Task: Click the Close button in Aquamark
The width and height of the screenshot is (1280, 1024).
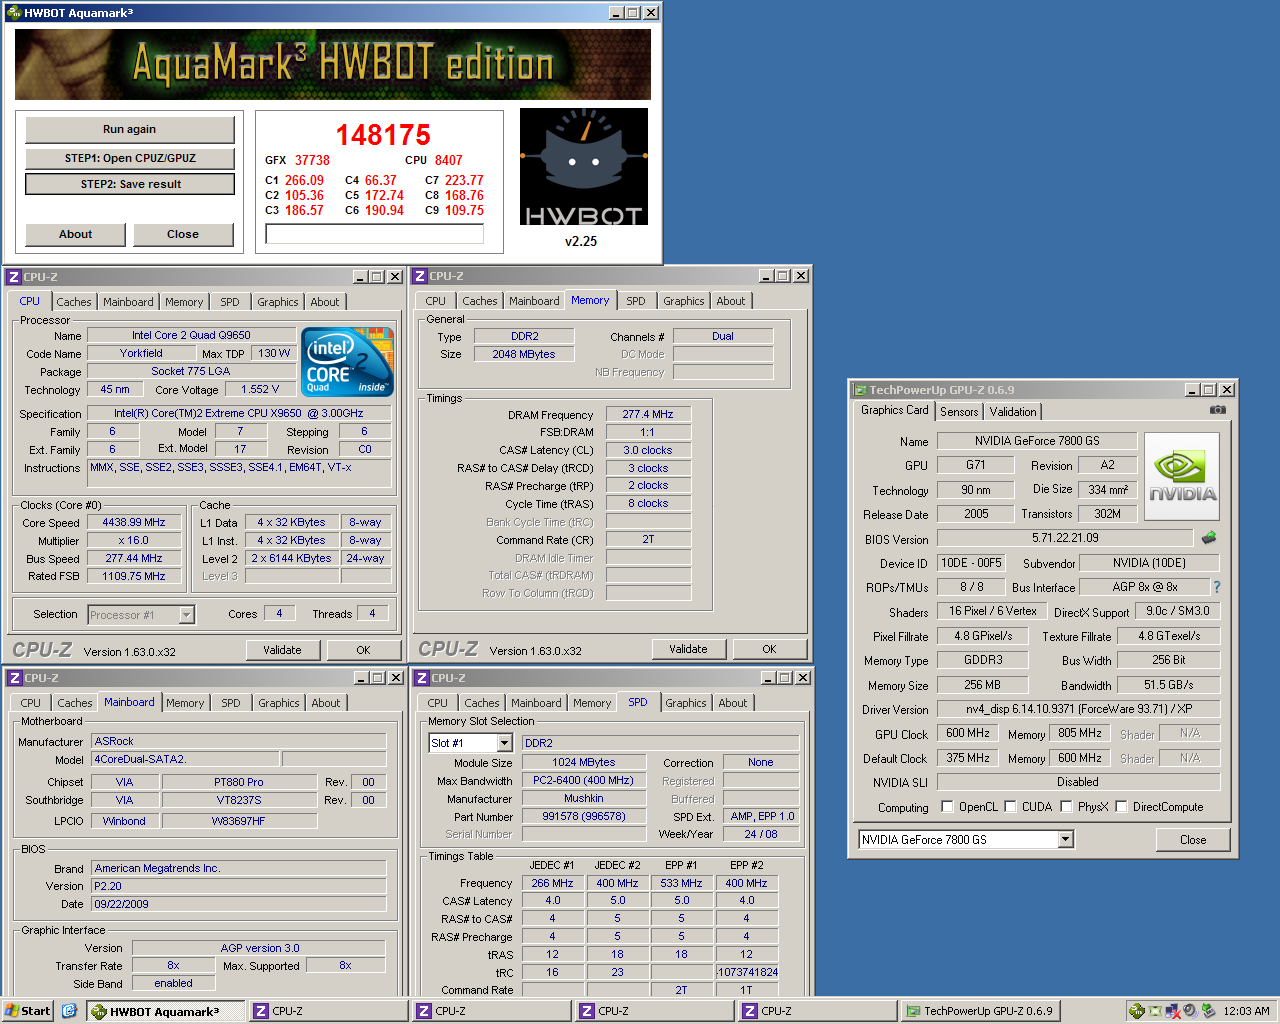Action: (x=183, y=234)
